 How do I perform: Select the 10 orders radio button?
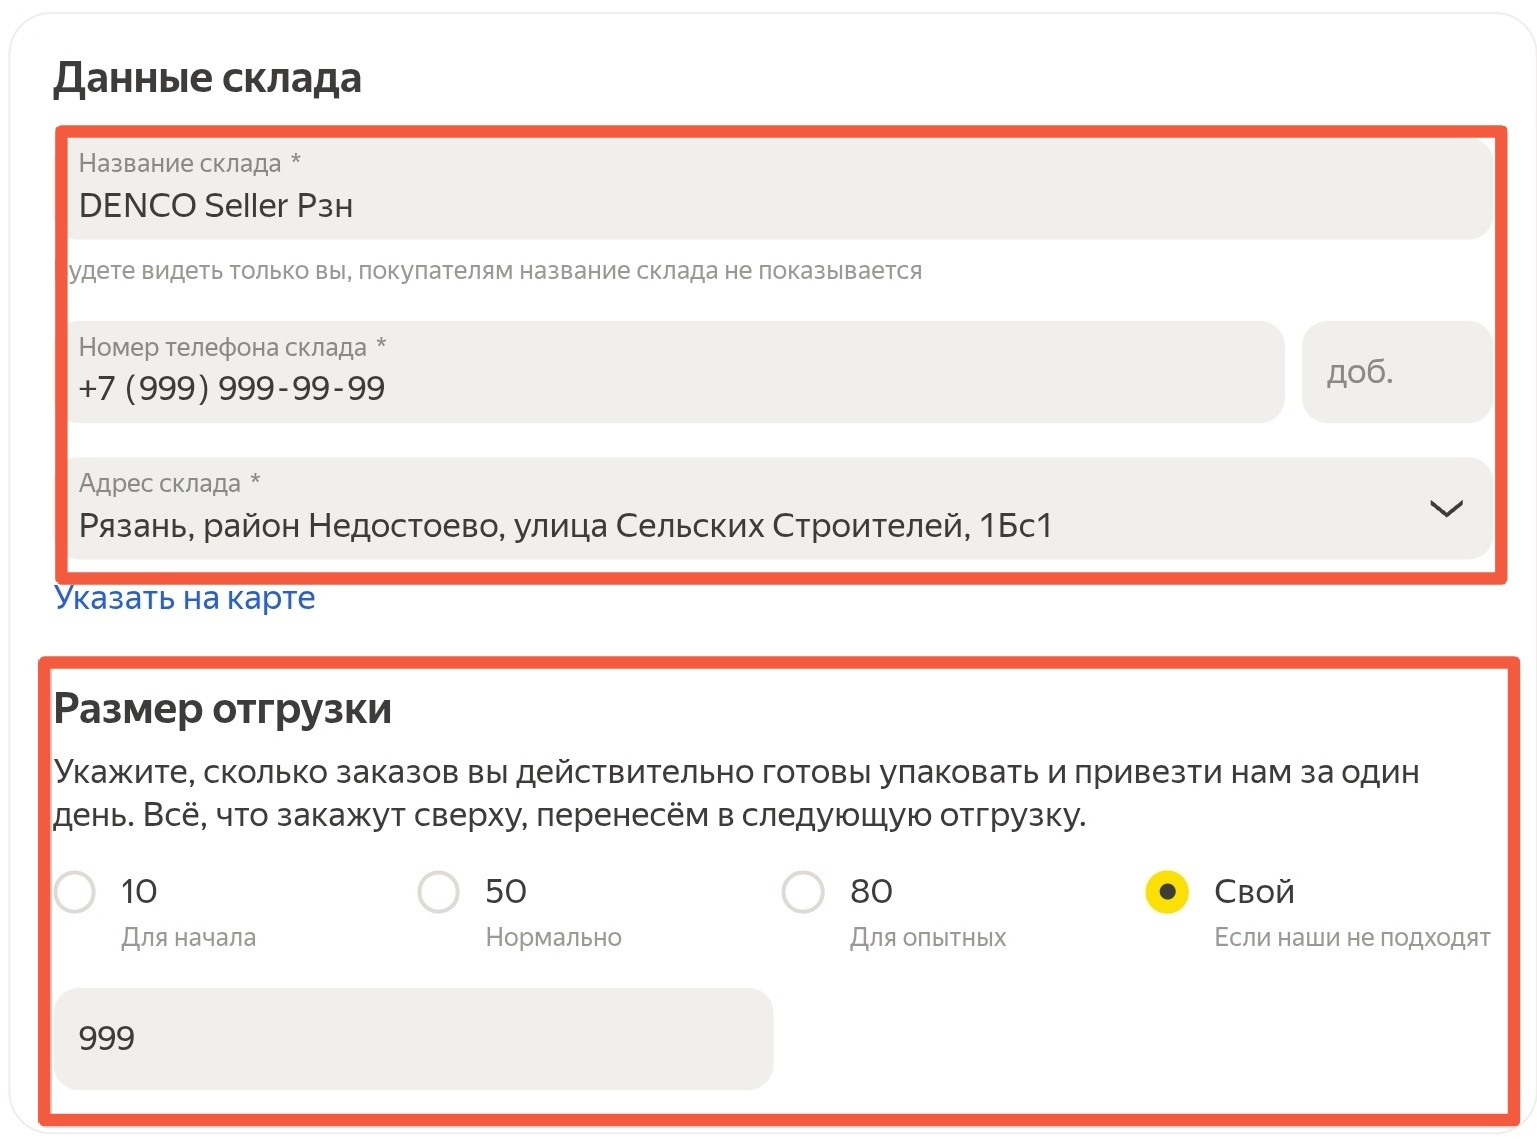[x=75, y=892]
